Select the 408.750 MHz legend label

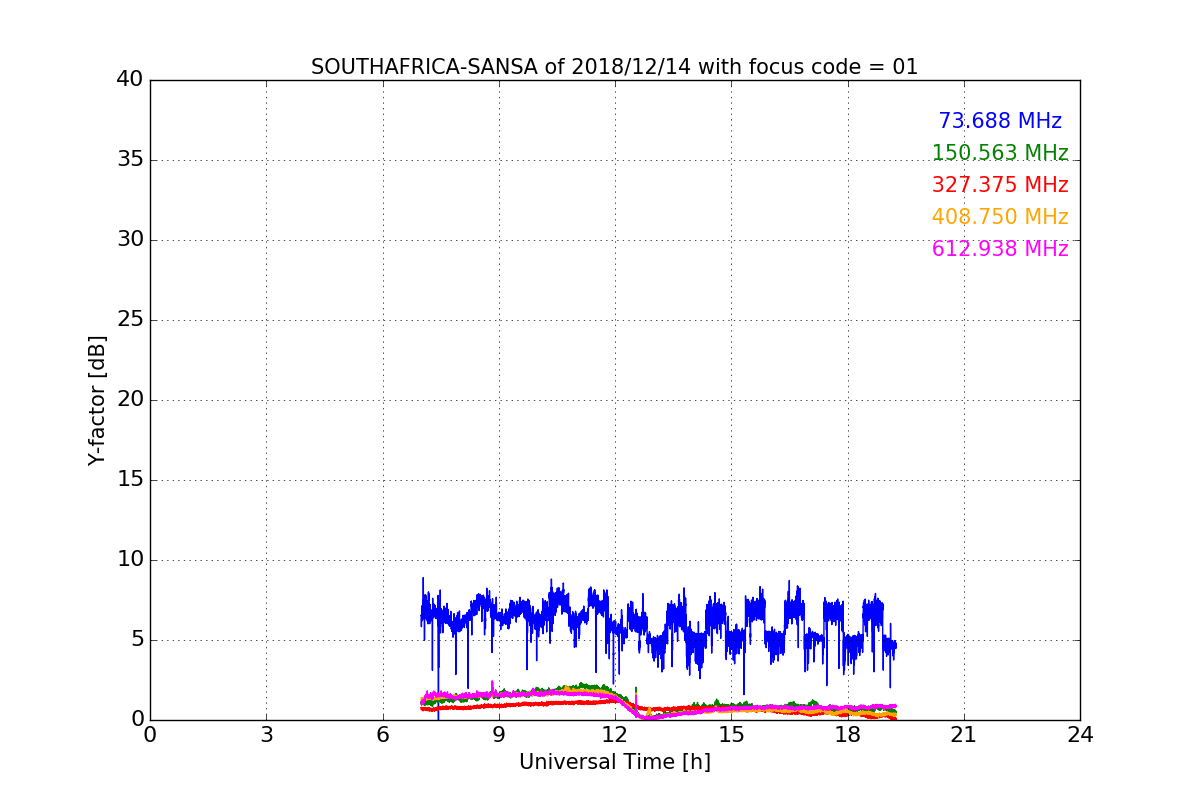(1000, 217)
